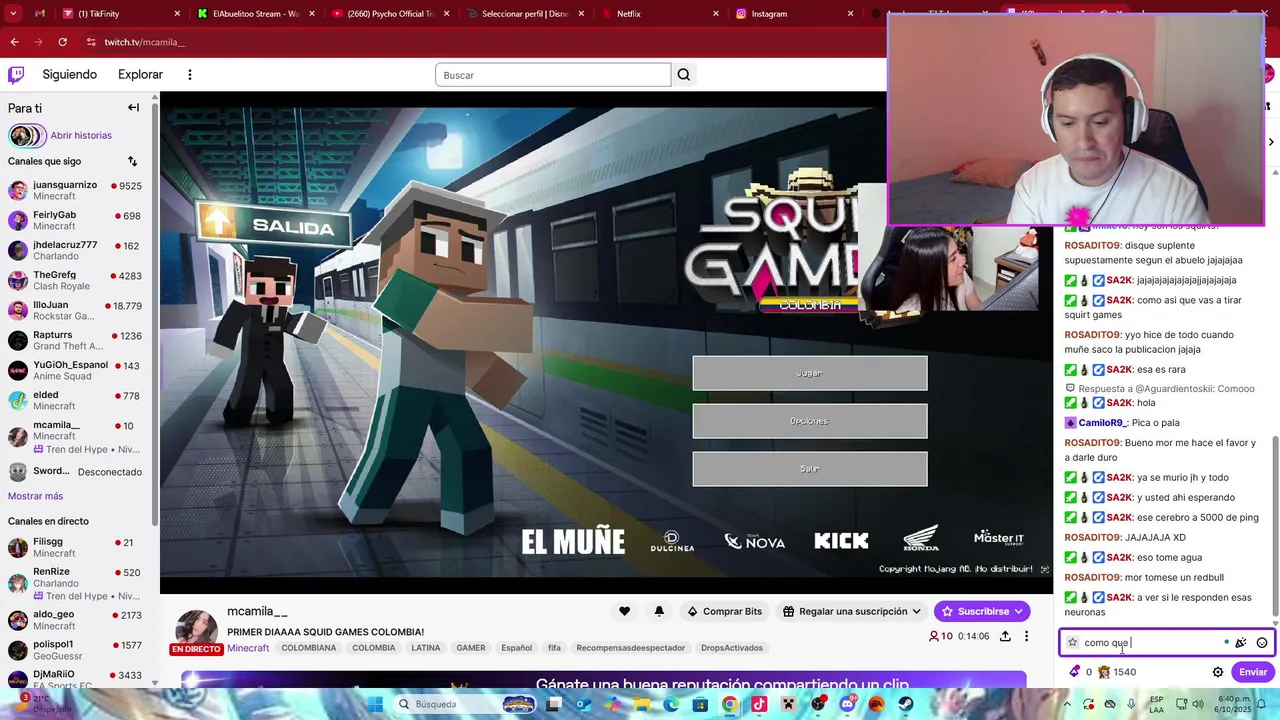1280x720 pixels.
Task: Reload the page in browser
Action: click(x=62, y=42)
